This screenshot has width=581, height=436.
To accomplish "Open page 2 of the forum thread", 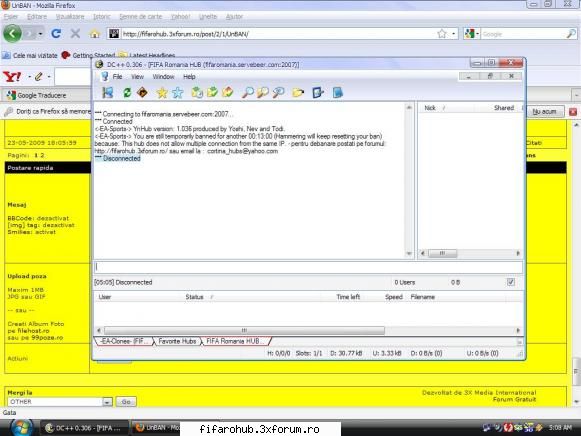I will pos(42,155).
